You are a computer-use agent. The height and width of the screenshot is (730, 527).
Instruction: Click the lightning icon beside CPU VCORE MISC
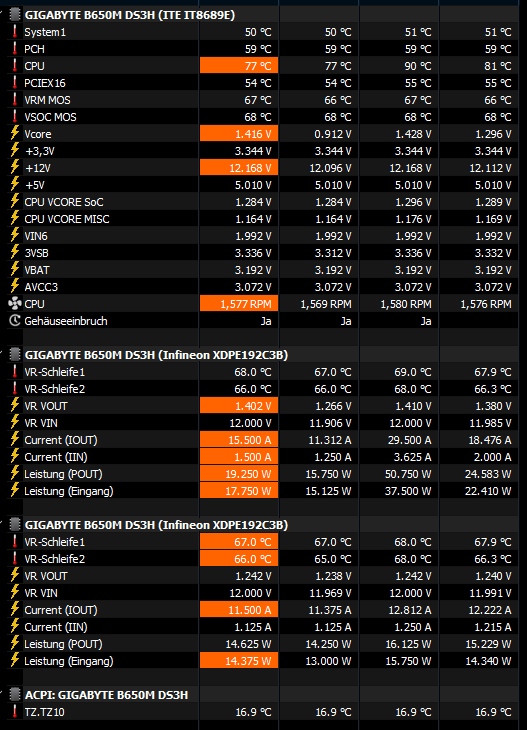[x=15, y=218]
